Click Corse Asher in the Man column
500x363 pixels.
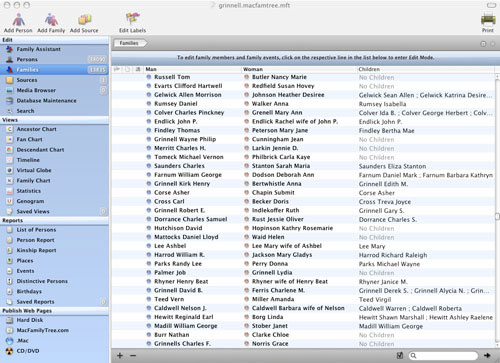point(172,193)
